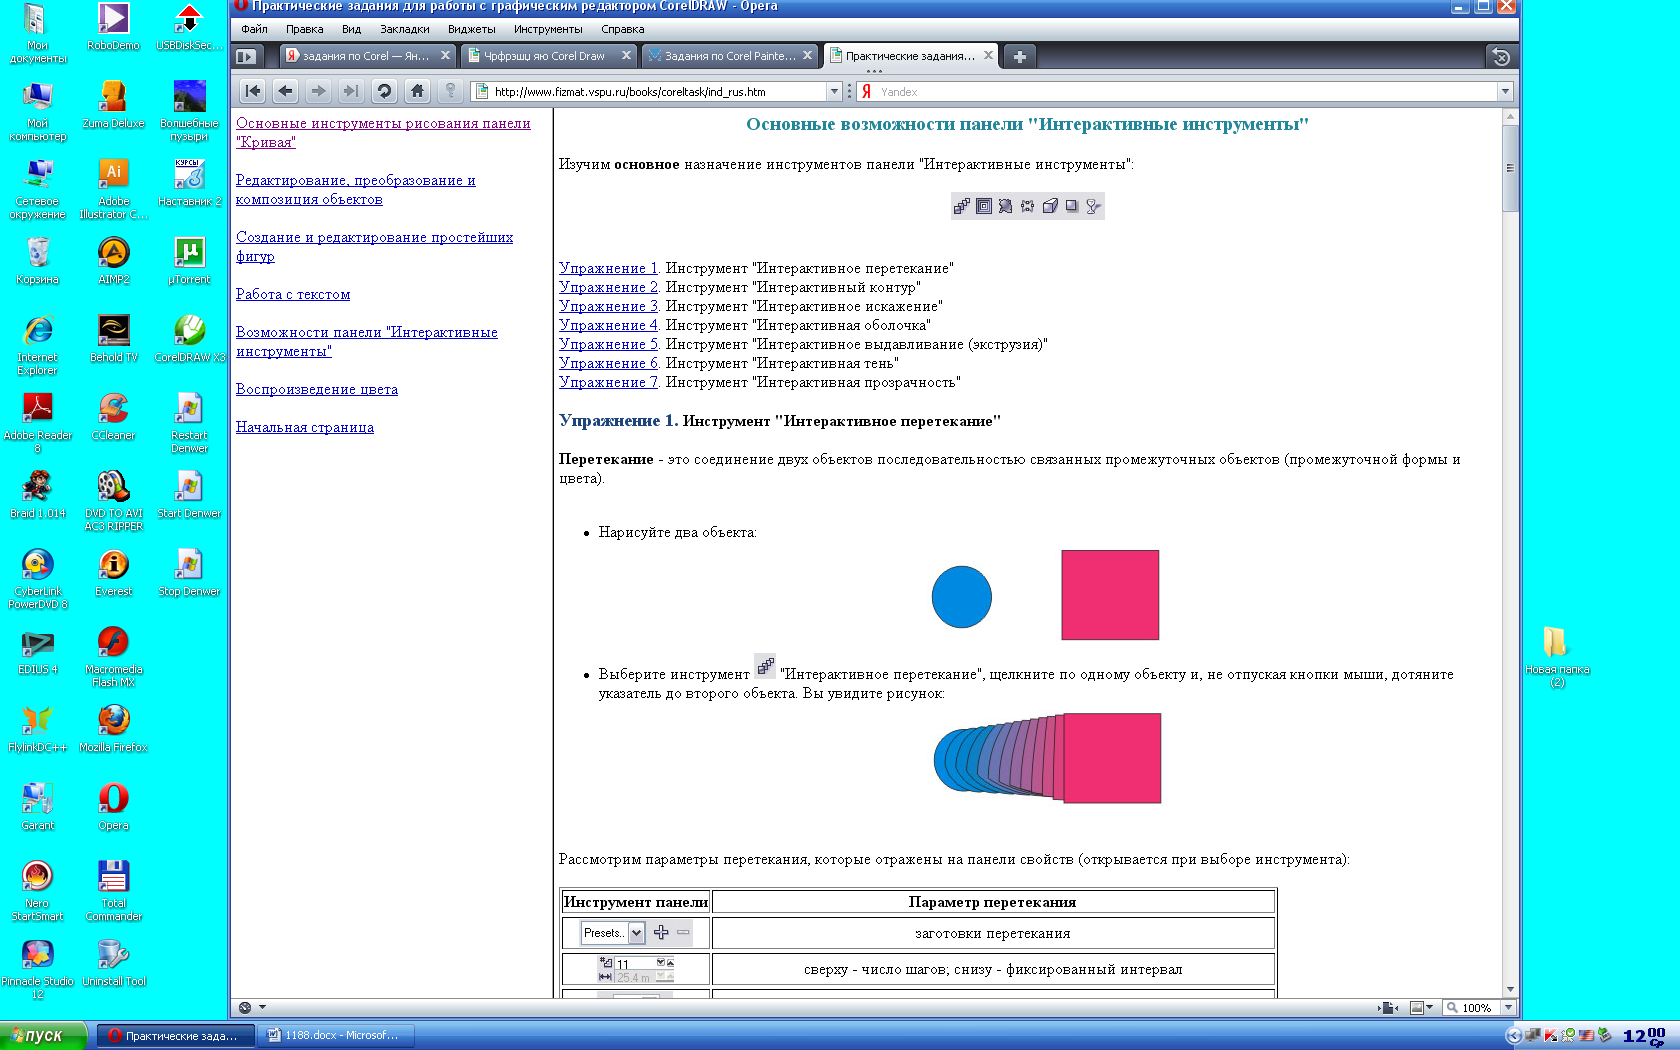Open a new tab with the plus button
This screenshot has width=1680, height=1050.
click(1019, 57)
